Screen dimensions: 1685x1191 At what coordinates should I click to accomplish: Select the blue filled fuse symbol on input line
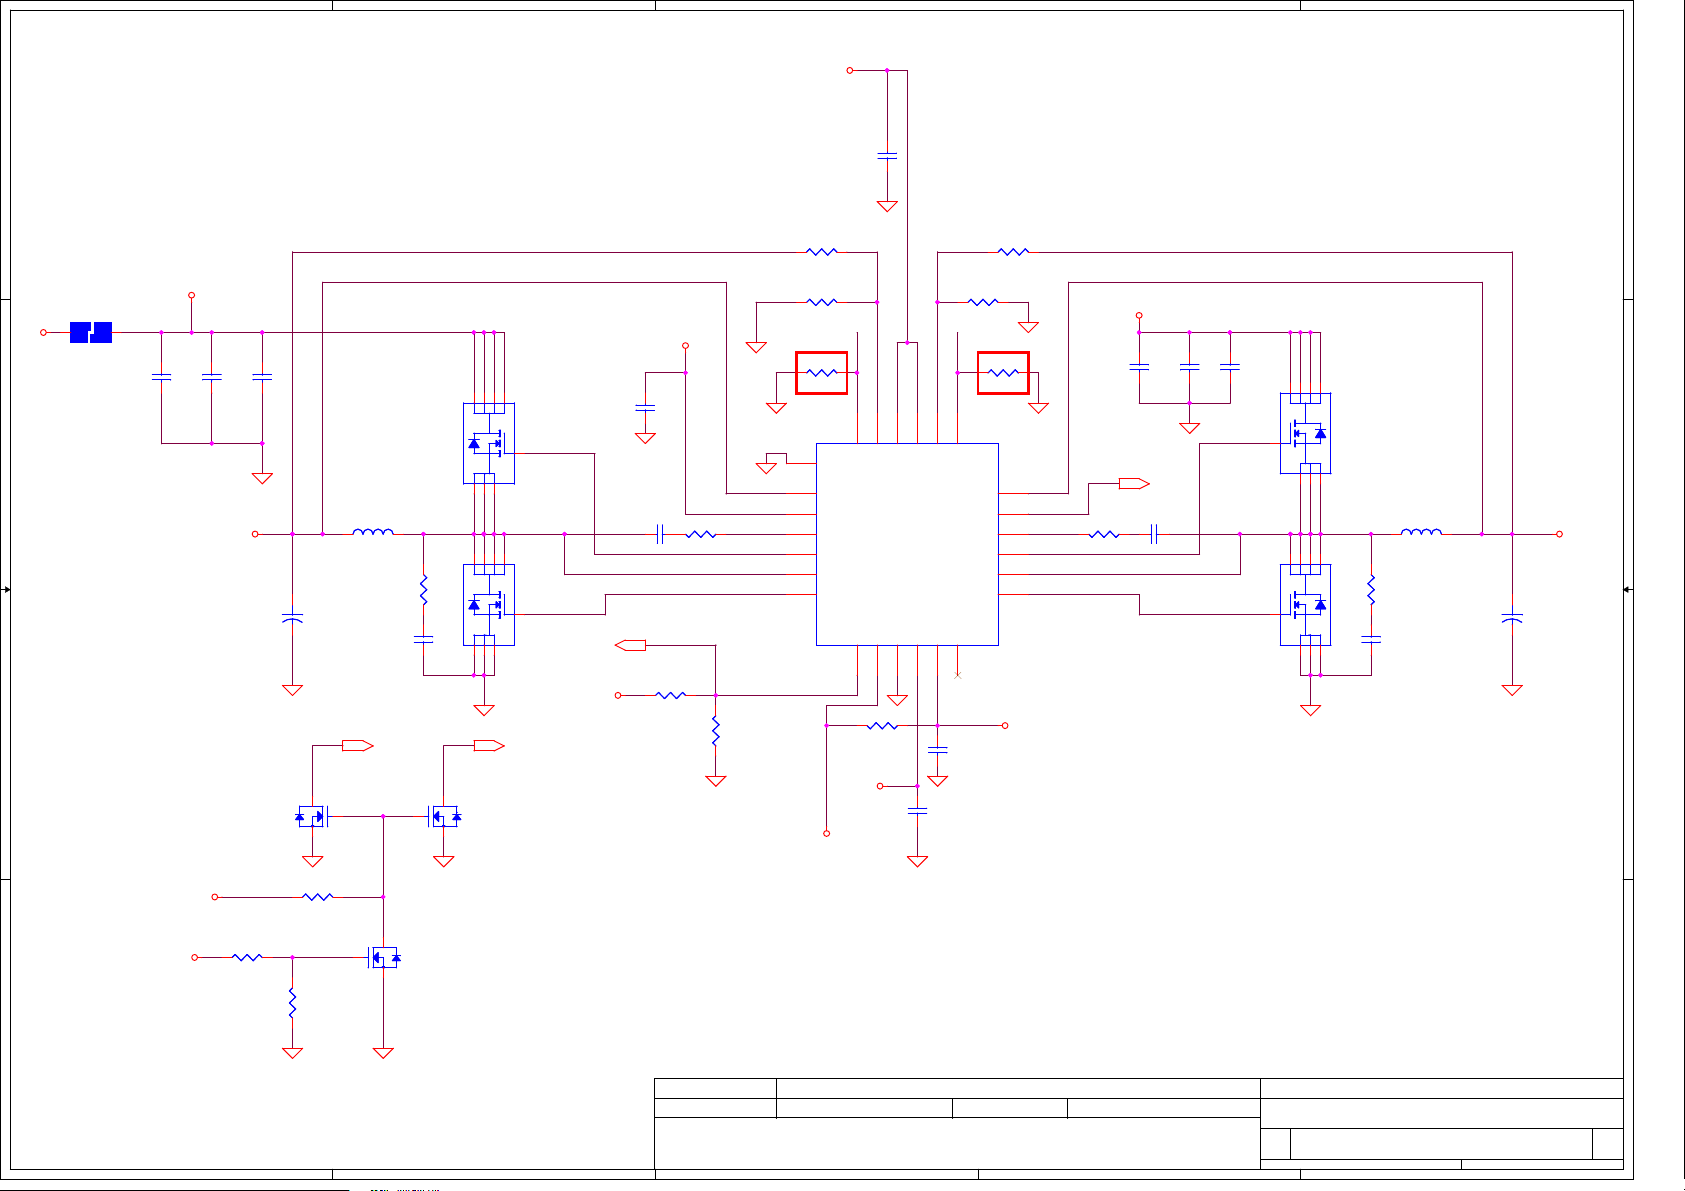coord(91,332)
